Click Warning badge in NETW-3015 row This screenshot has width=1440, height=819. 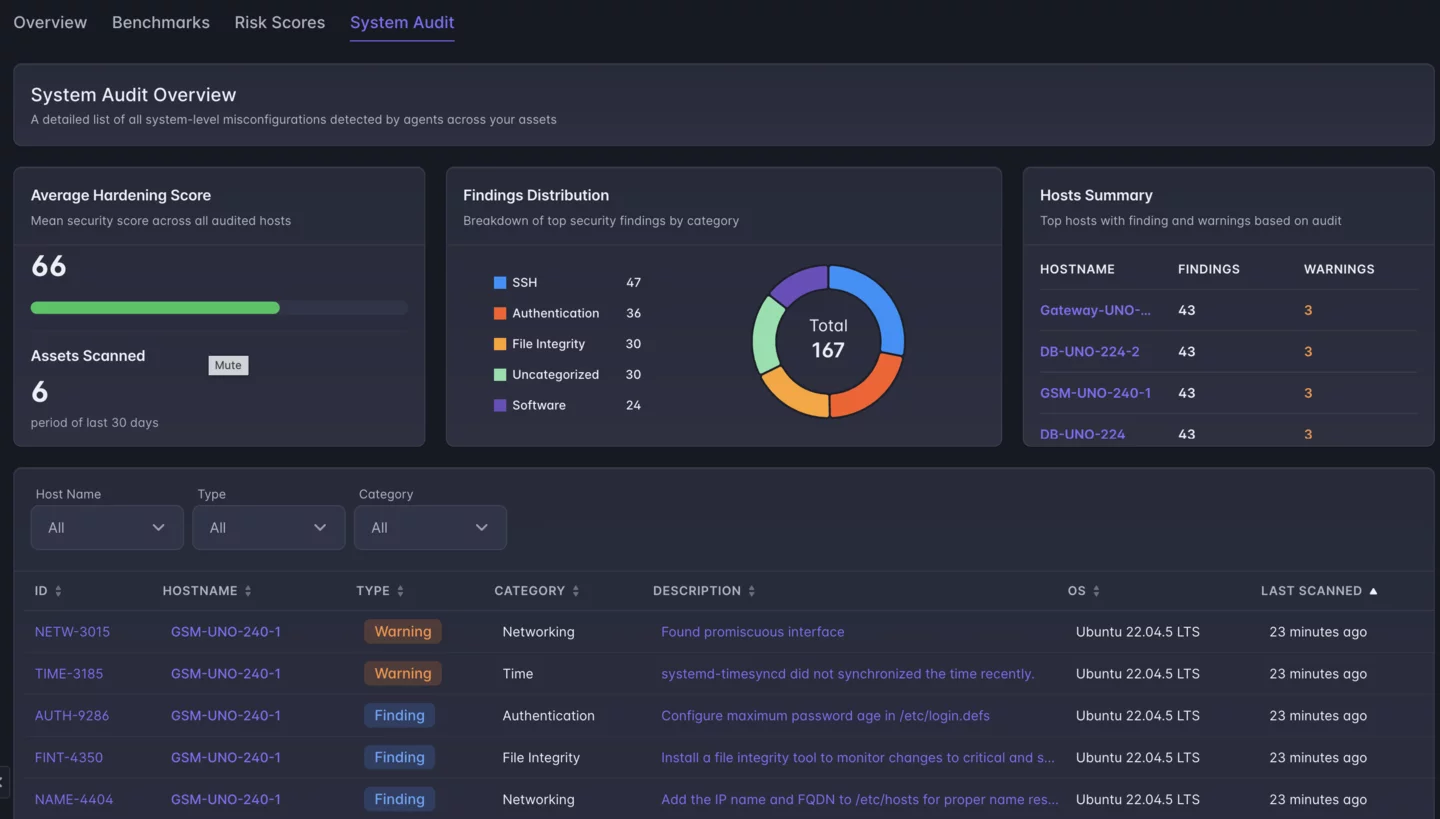[x=403, y=632]
